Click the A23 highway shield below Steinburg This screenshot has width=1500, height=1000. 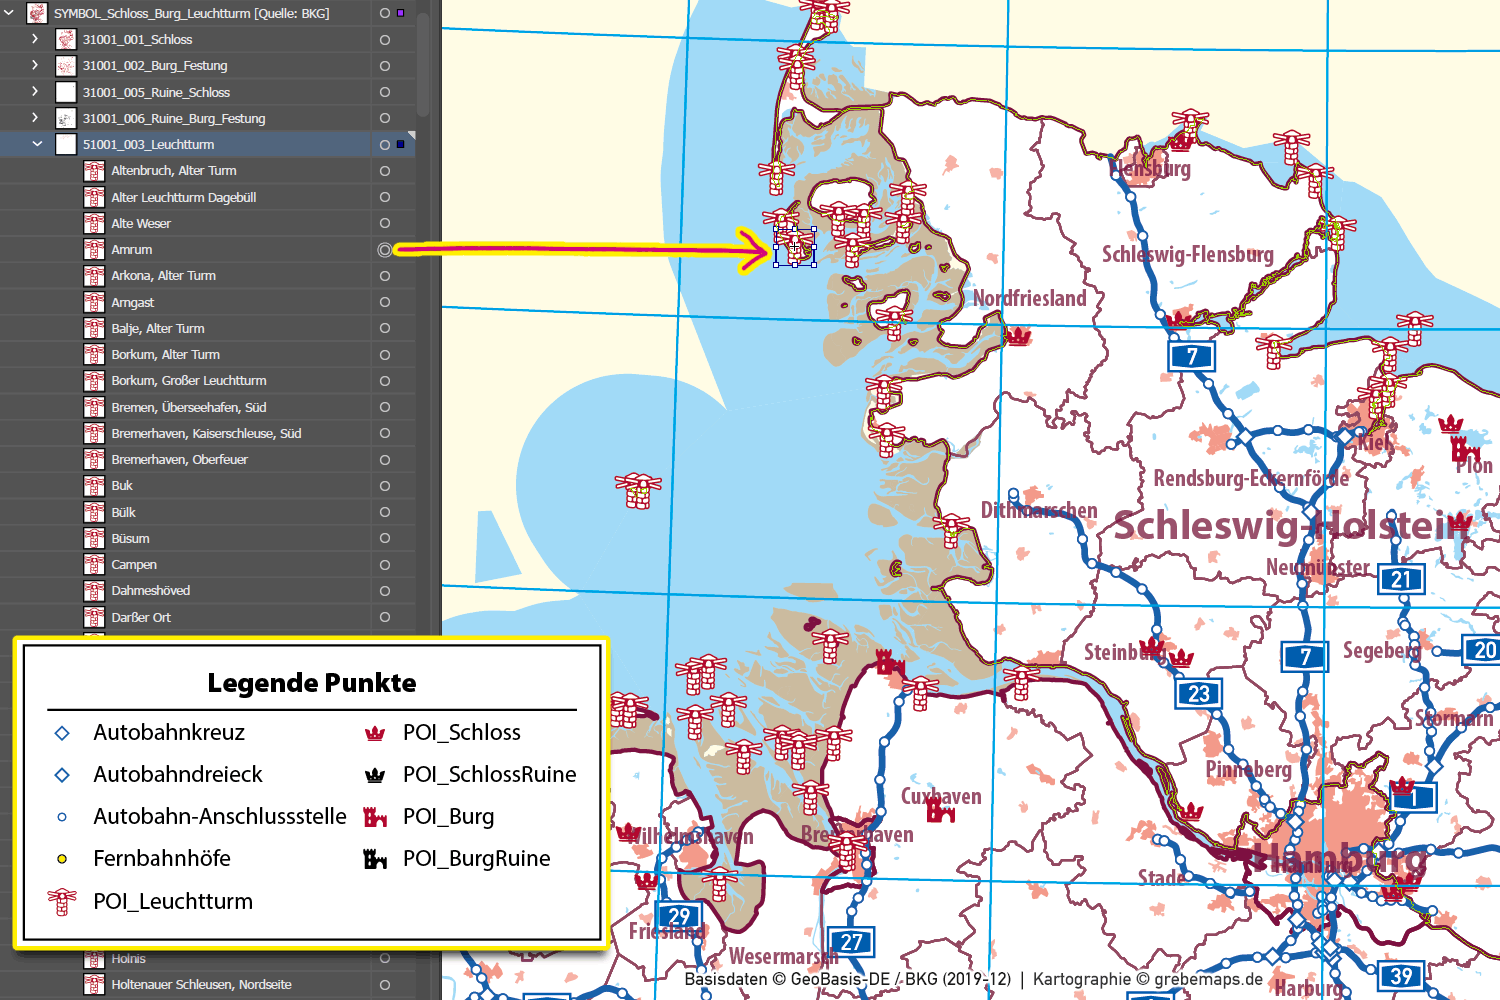tap(1198, 693)
